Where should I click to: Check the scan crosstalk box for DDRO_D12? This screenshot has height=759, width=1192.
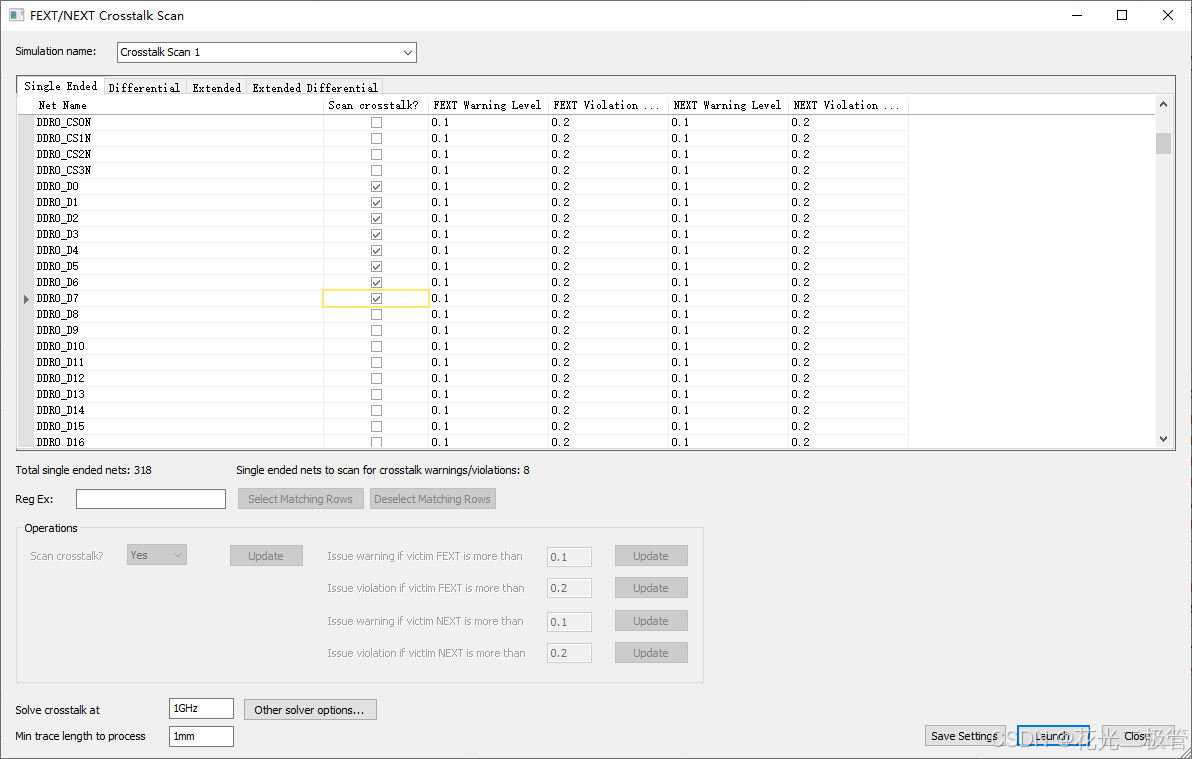coord(376,378)
